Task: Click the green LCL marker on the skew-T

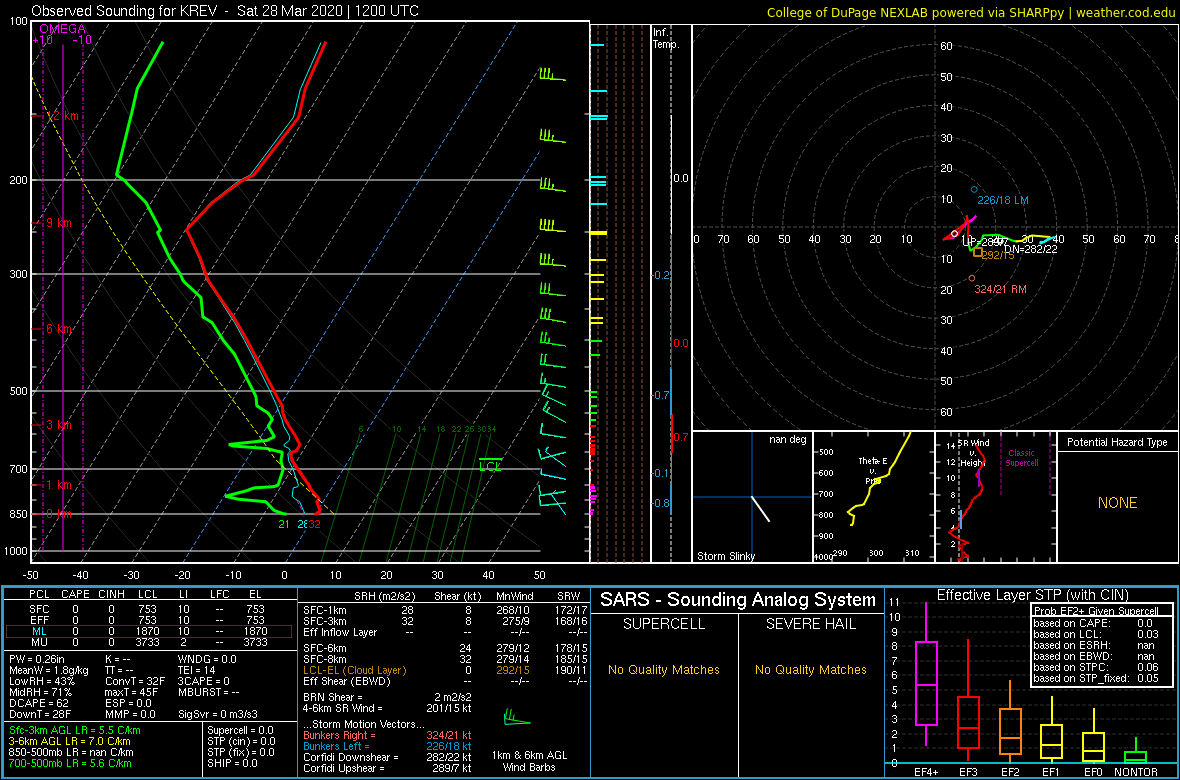Action: pyautogui.click(x=490, y=463)
